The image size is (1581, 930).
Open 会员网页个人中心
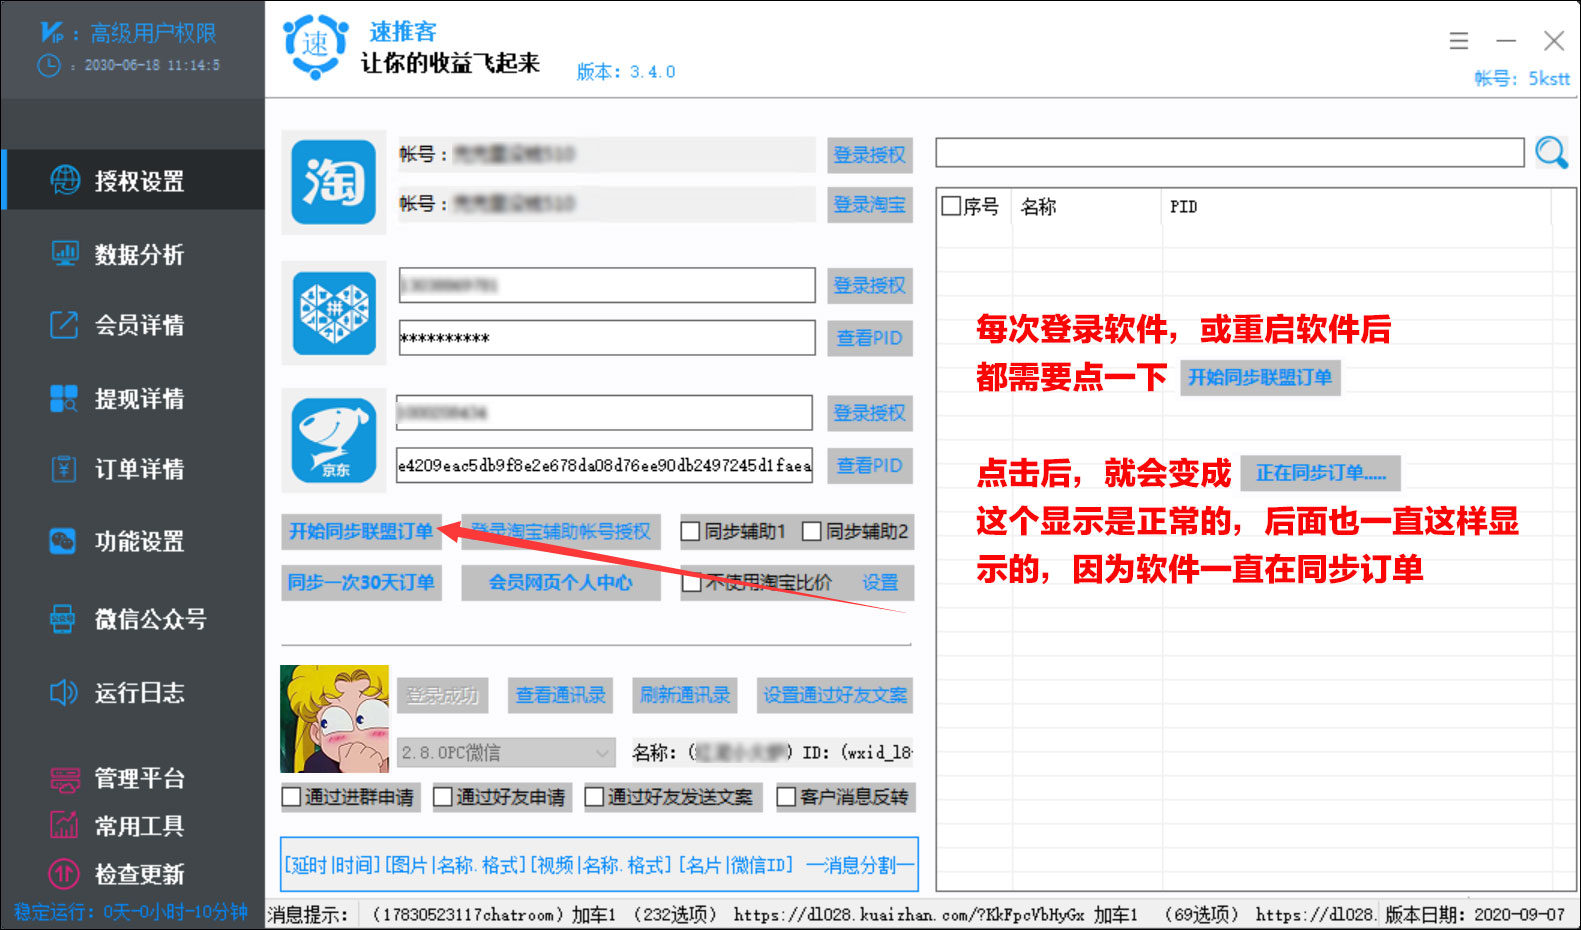pyautogui.click(x=561, y=582)
